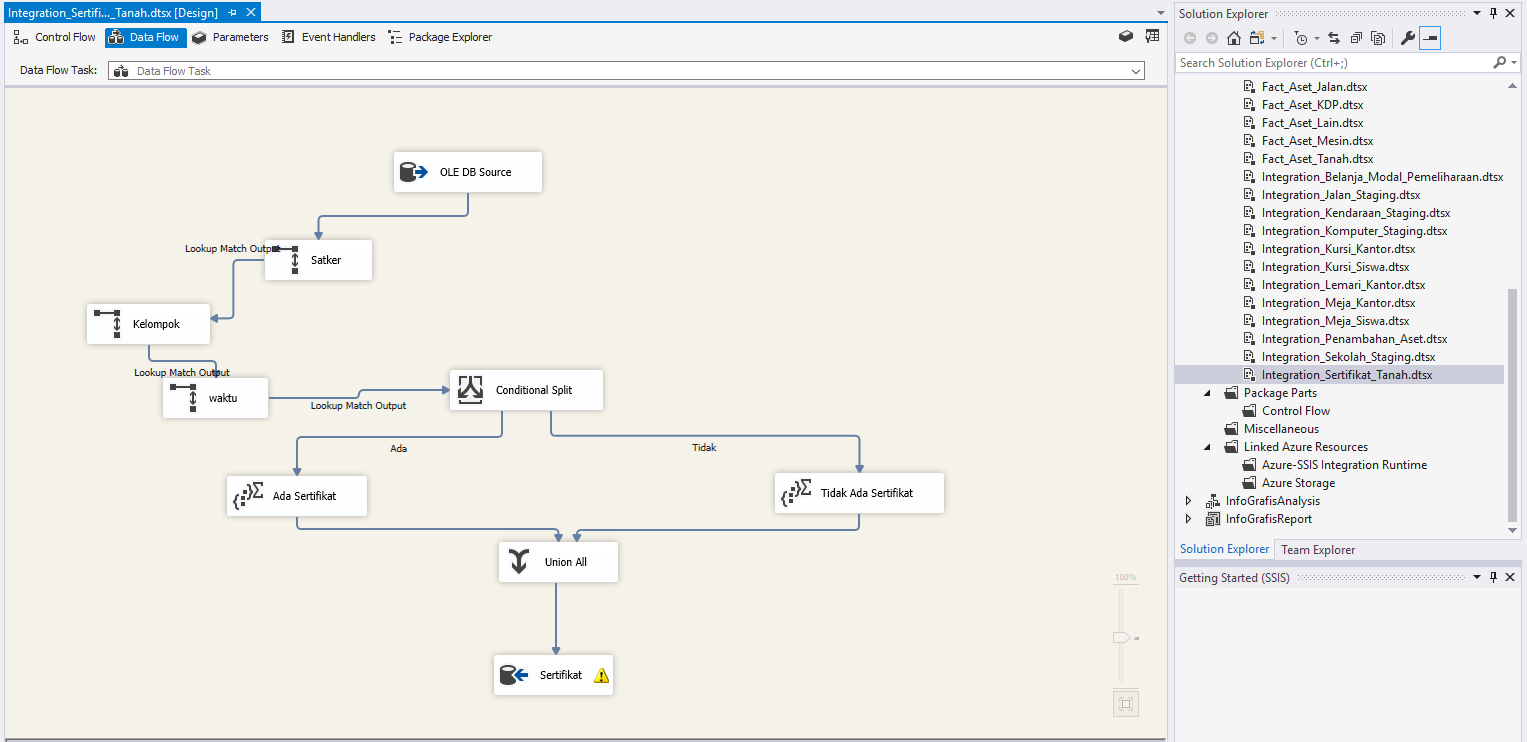Image resolution: width=1527 pixels, height=742 pixels.
Task: Expand the InfoGrafisReport project node
Action: tap(1188, 519)
